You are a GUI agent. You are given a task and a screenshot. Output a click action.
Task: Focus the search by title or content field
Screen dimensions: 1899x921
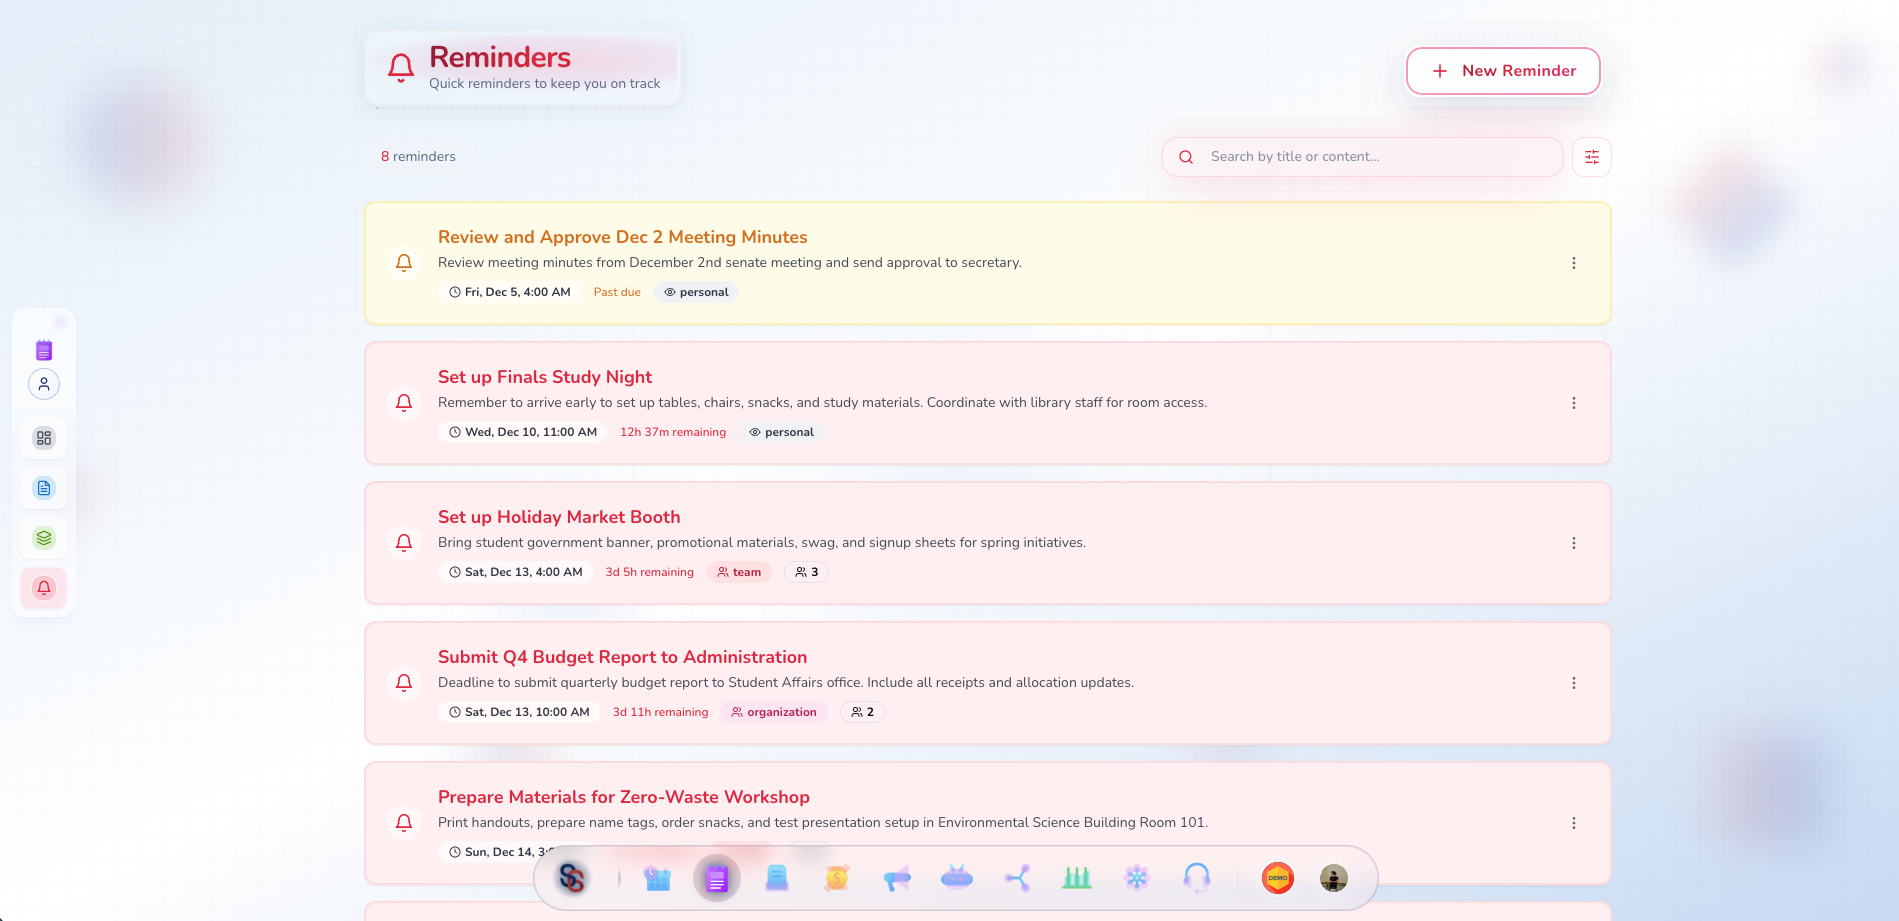point(1375,157)
